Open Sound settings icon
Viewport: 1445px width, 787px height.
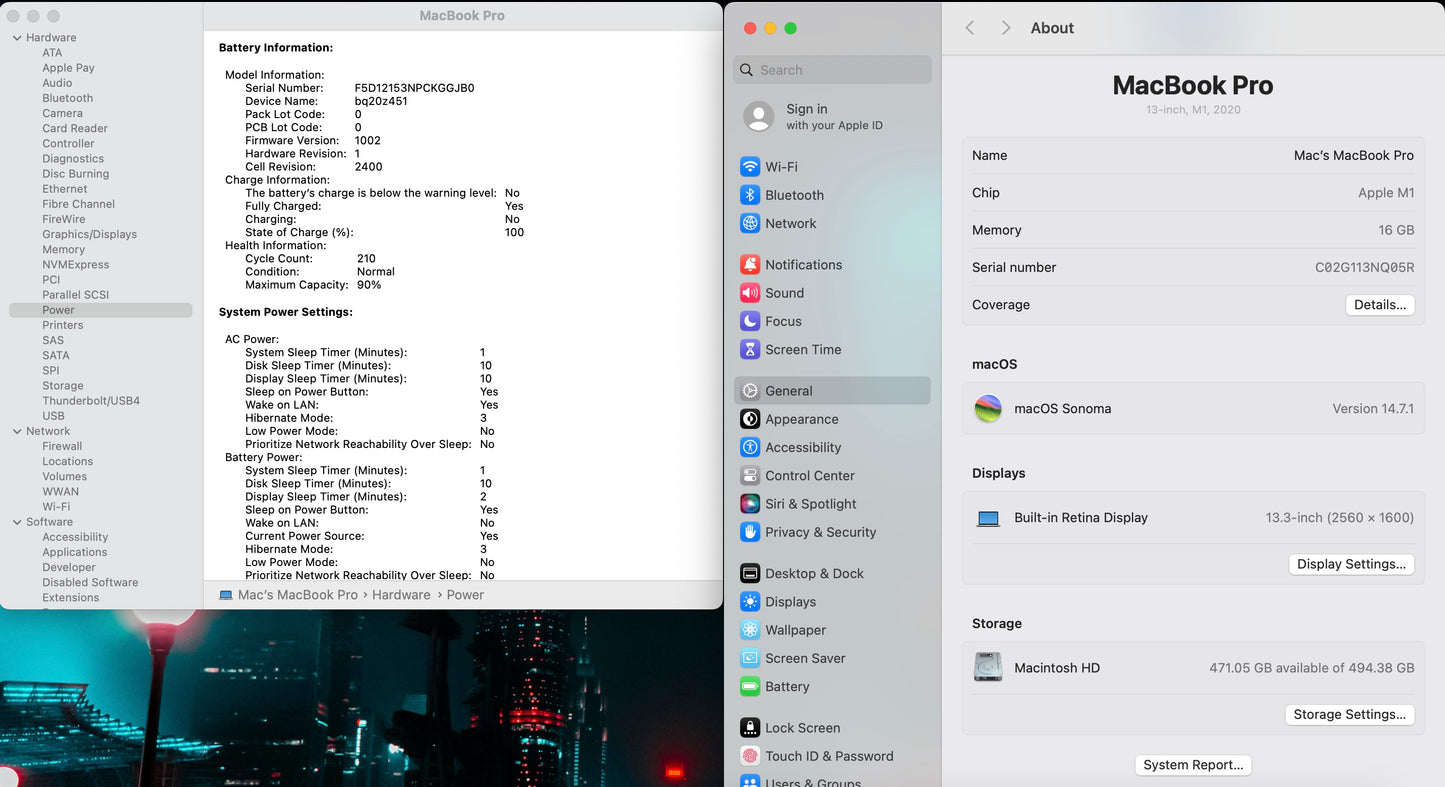coord(749,293)
